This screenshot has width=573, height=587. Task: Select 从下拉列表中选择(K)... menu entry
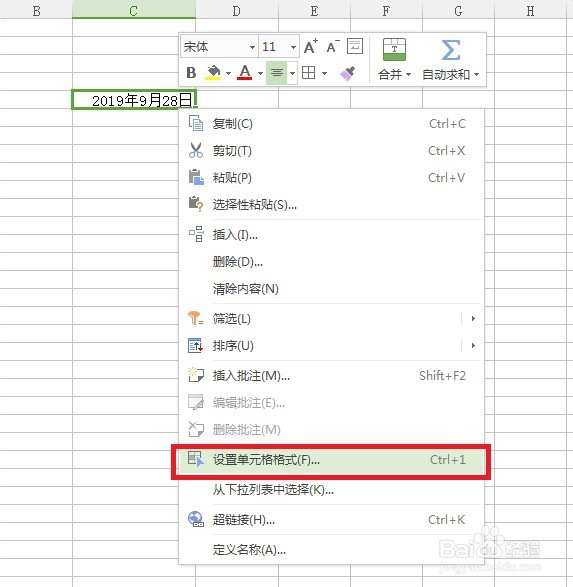(331, 490)
